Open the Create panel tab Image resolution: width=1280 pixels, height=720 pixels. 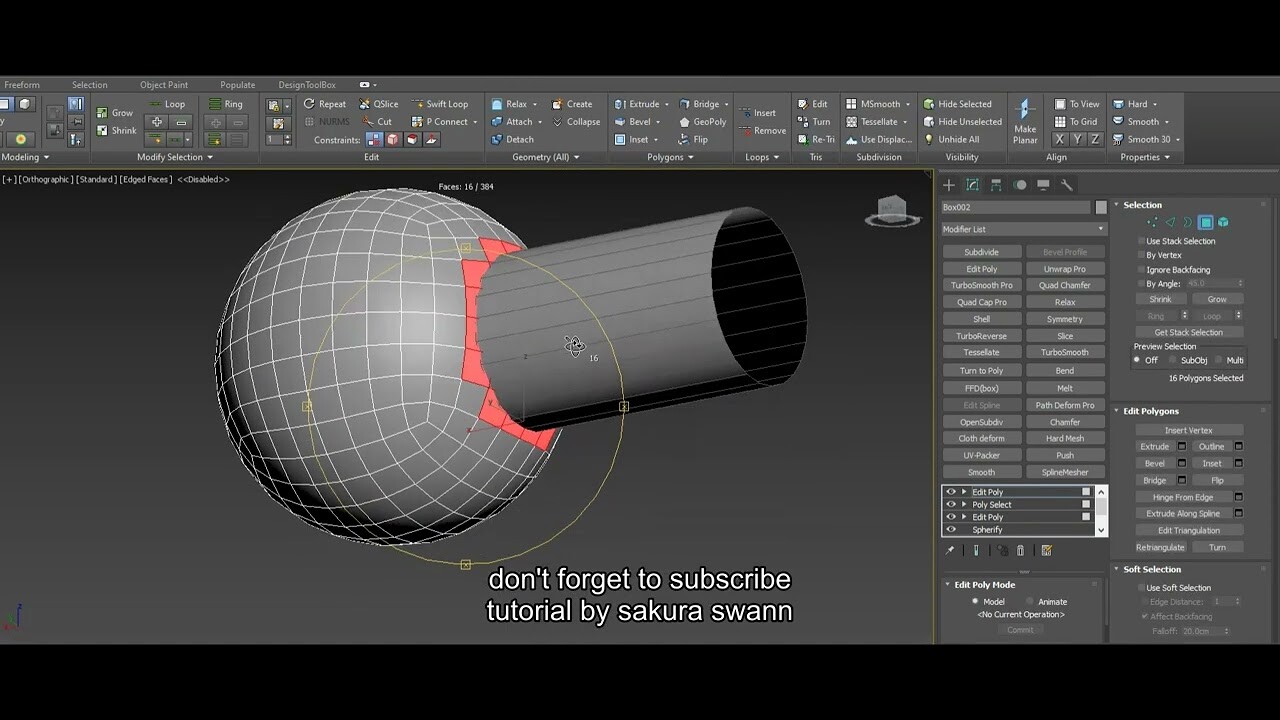(x=948, y=185)
